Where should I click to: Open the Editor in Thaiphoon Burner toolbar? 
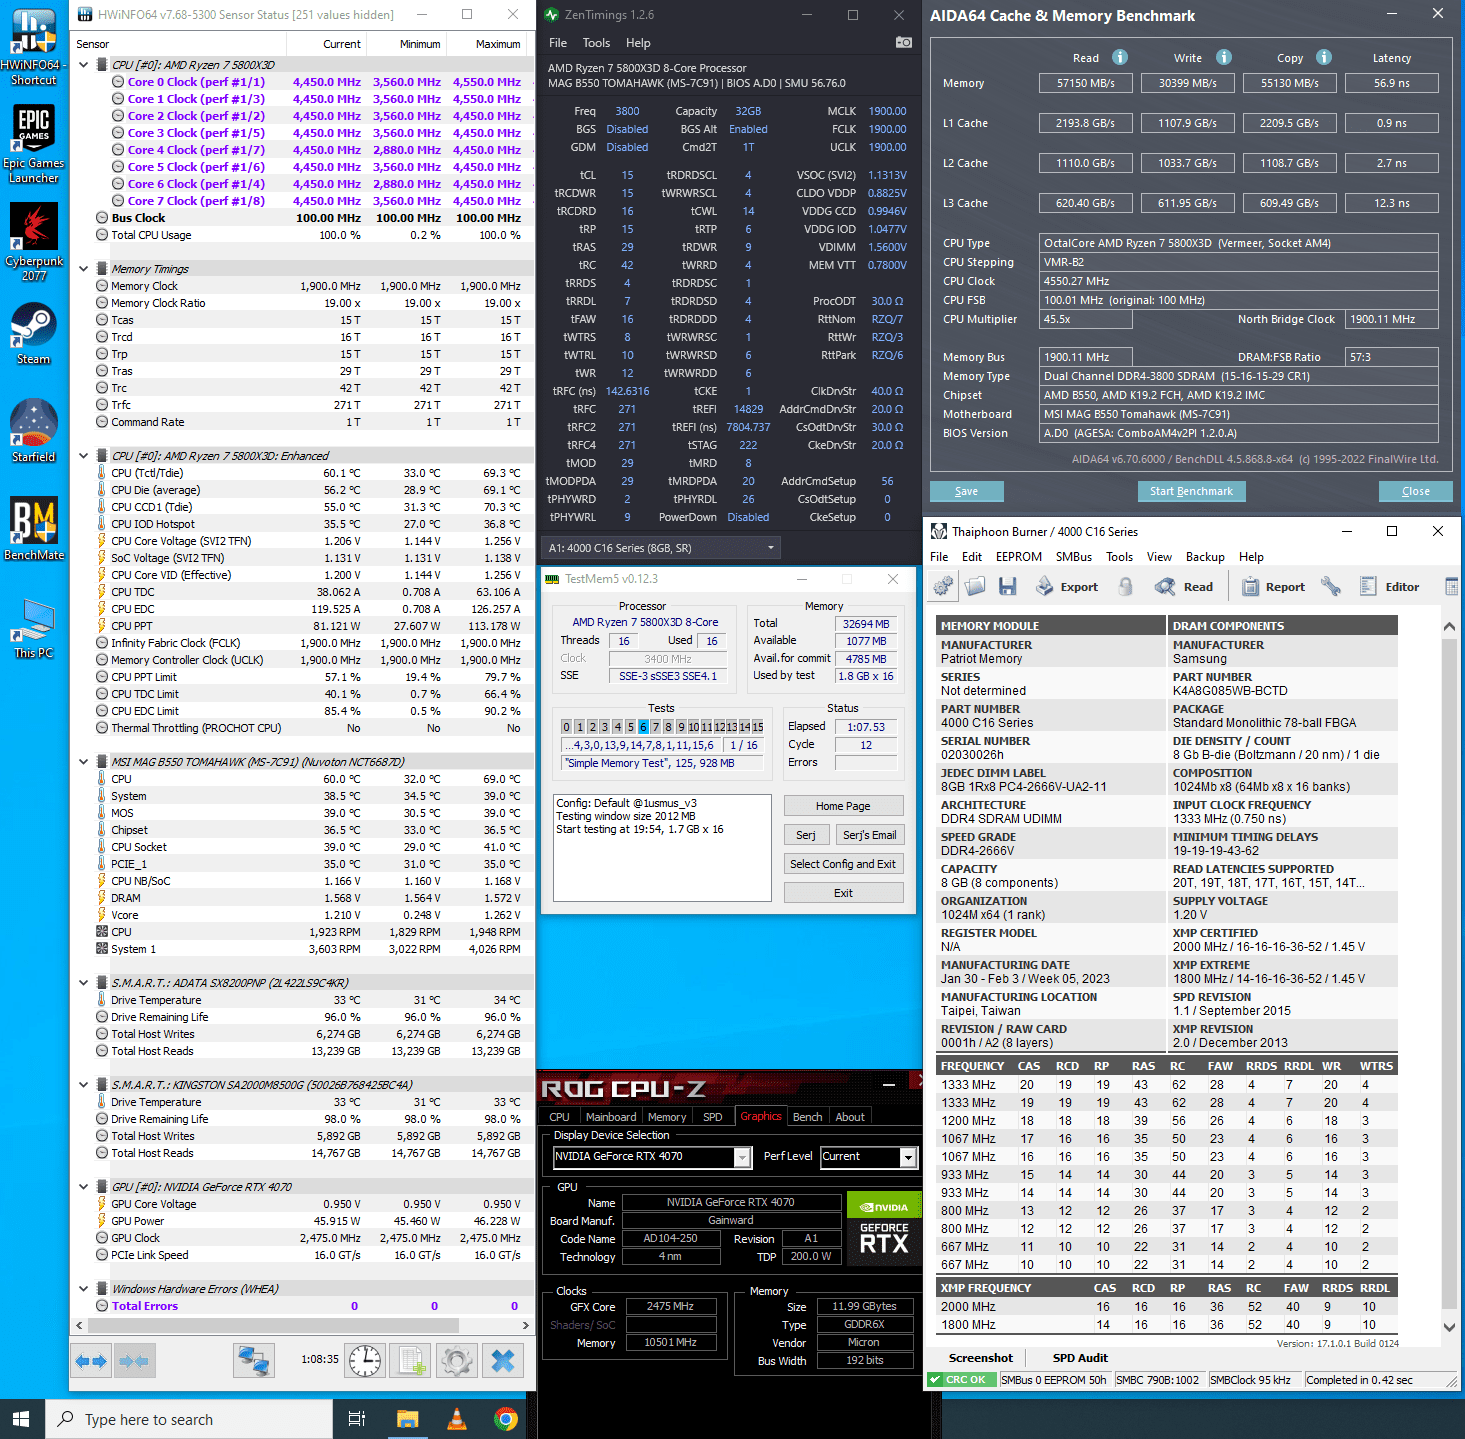point(1390,587)
